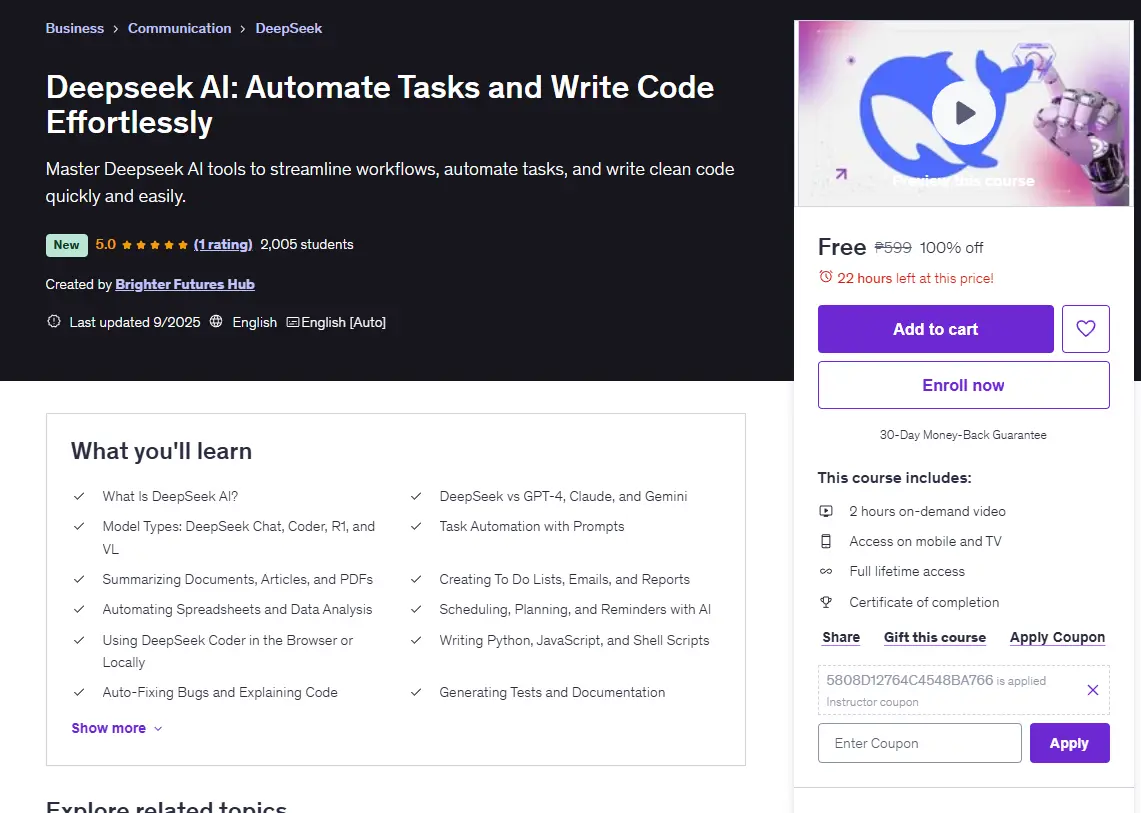Click checkmark beside Summarizing Documents, Articles, and PDFs
This screenshot has height=813, width=1141.
coord(79,579)
